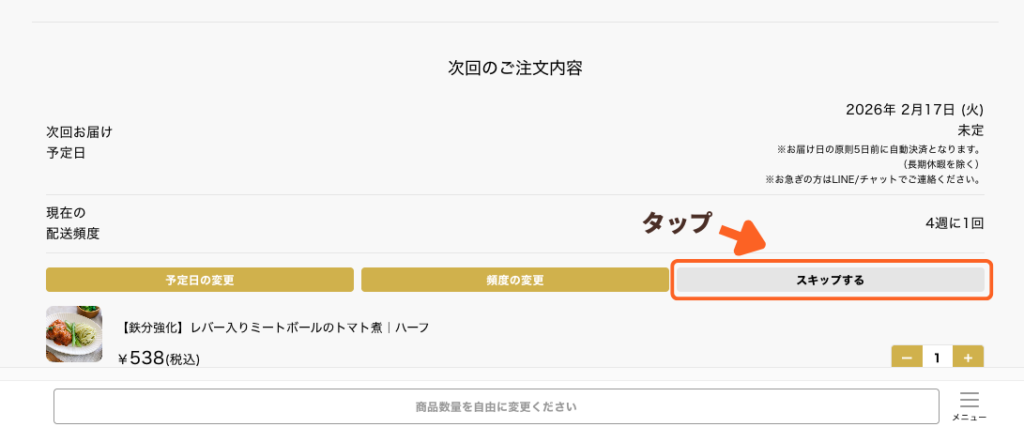Click the 2026年 2月17日 delivery date
The image size is (1024, 427).
[x=914, y=109]
